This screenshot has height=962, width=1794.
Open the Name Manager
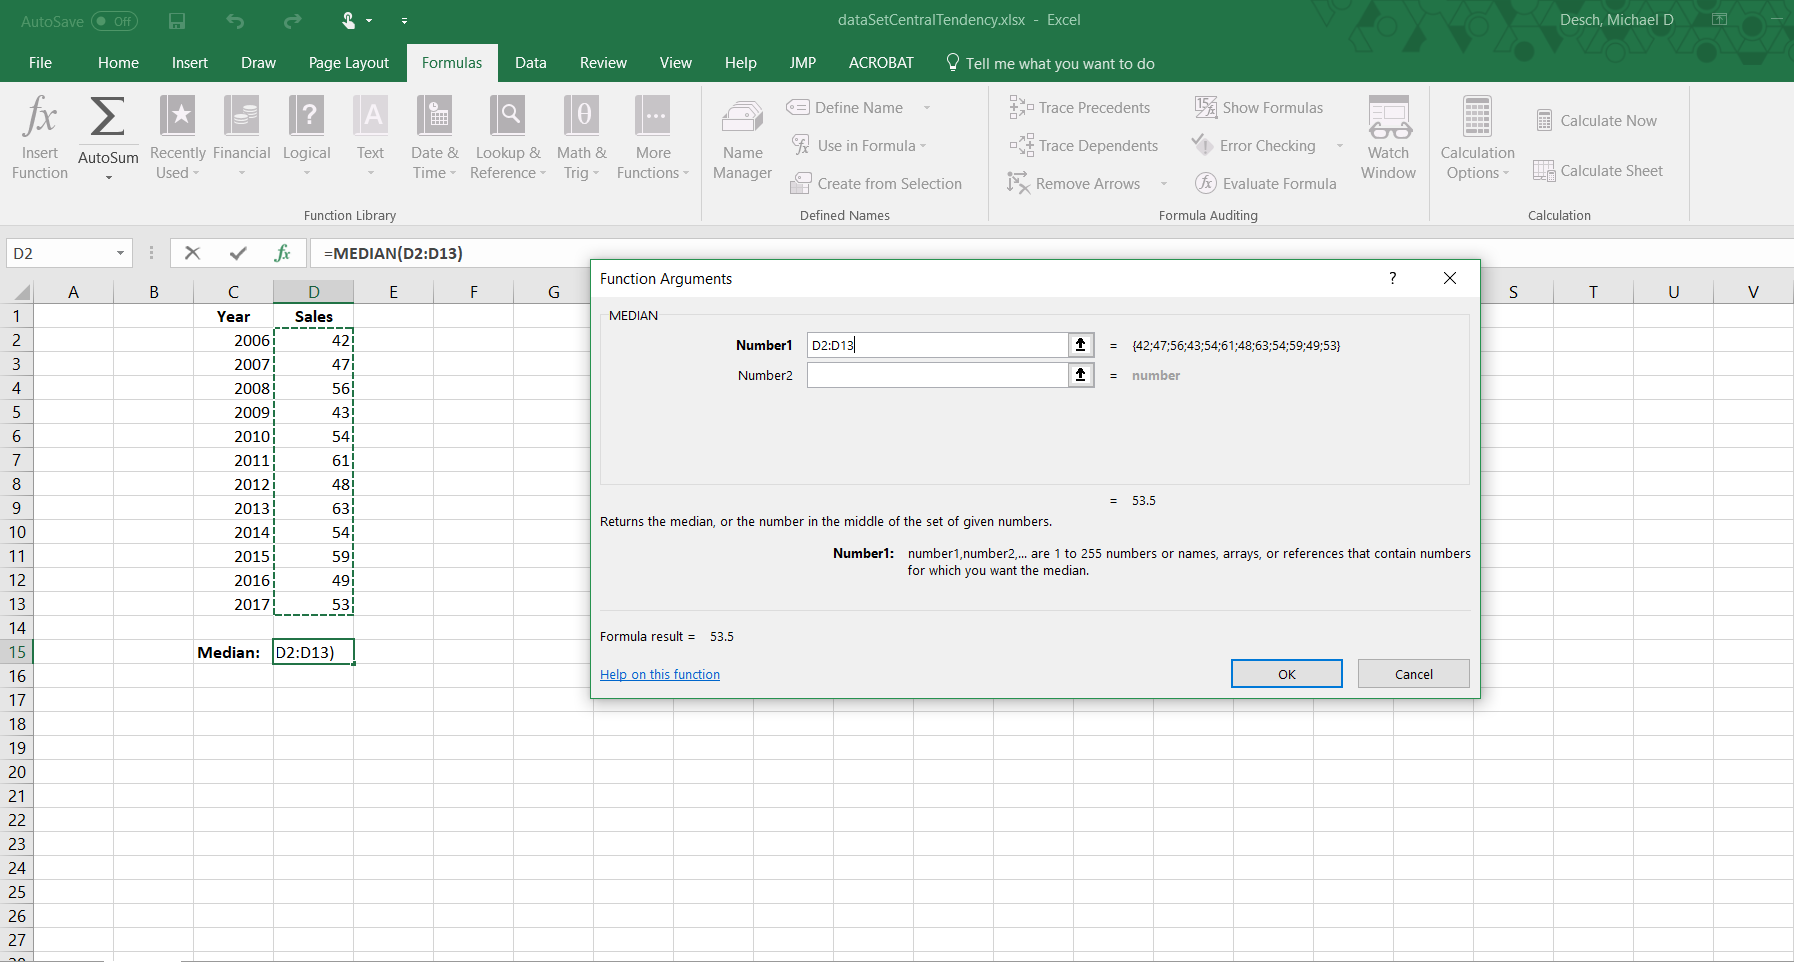coord(742,140)
